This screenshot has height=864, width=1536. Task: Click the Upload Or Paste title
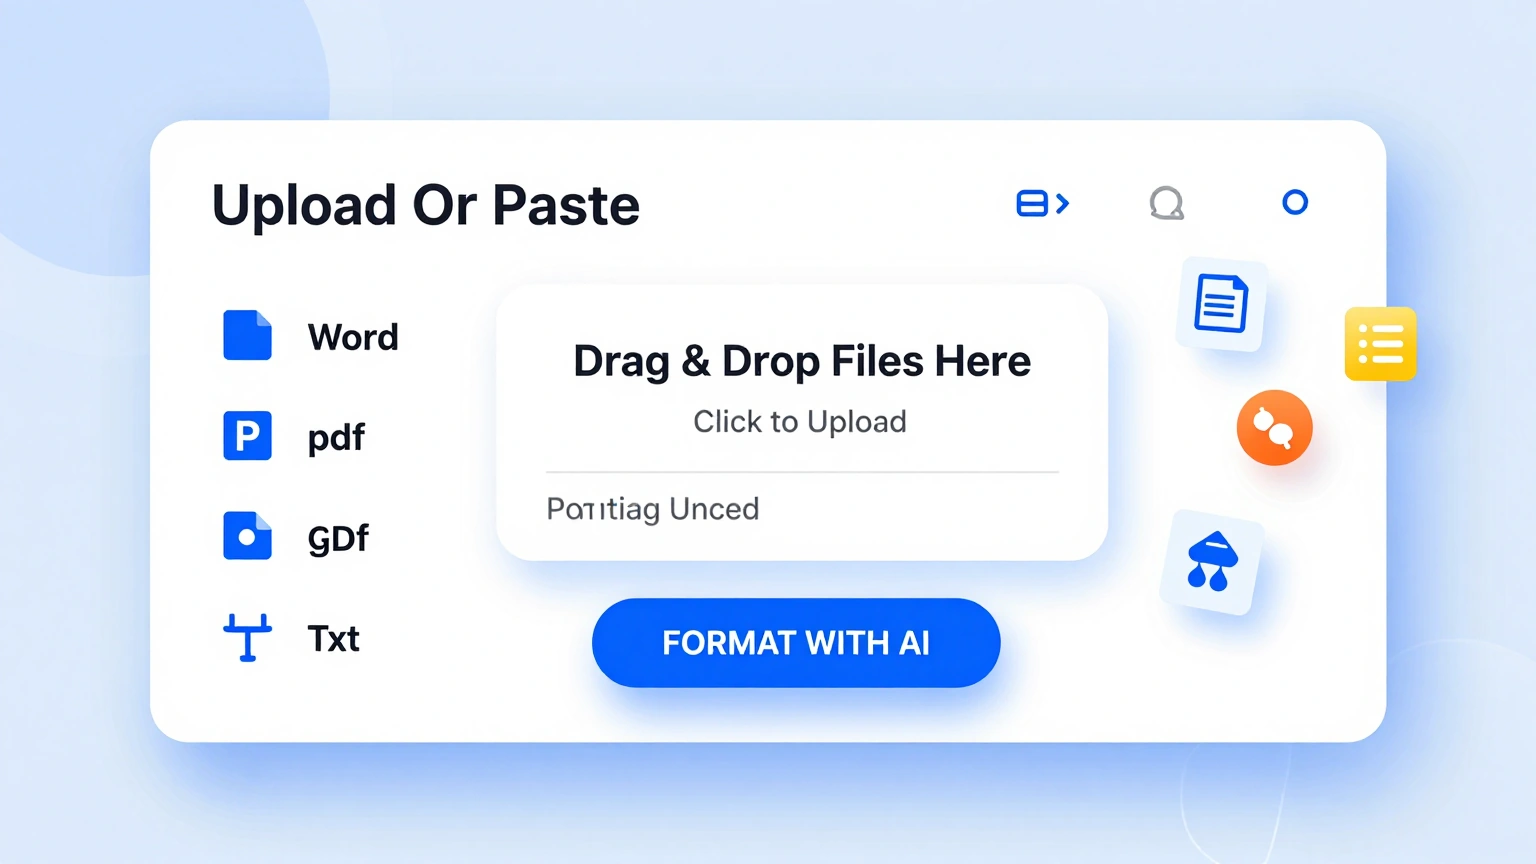point(426,205)
